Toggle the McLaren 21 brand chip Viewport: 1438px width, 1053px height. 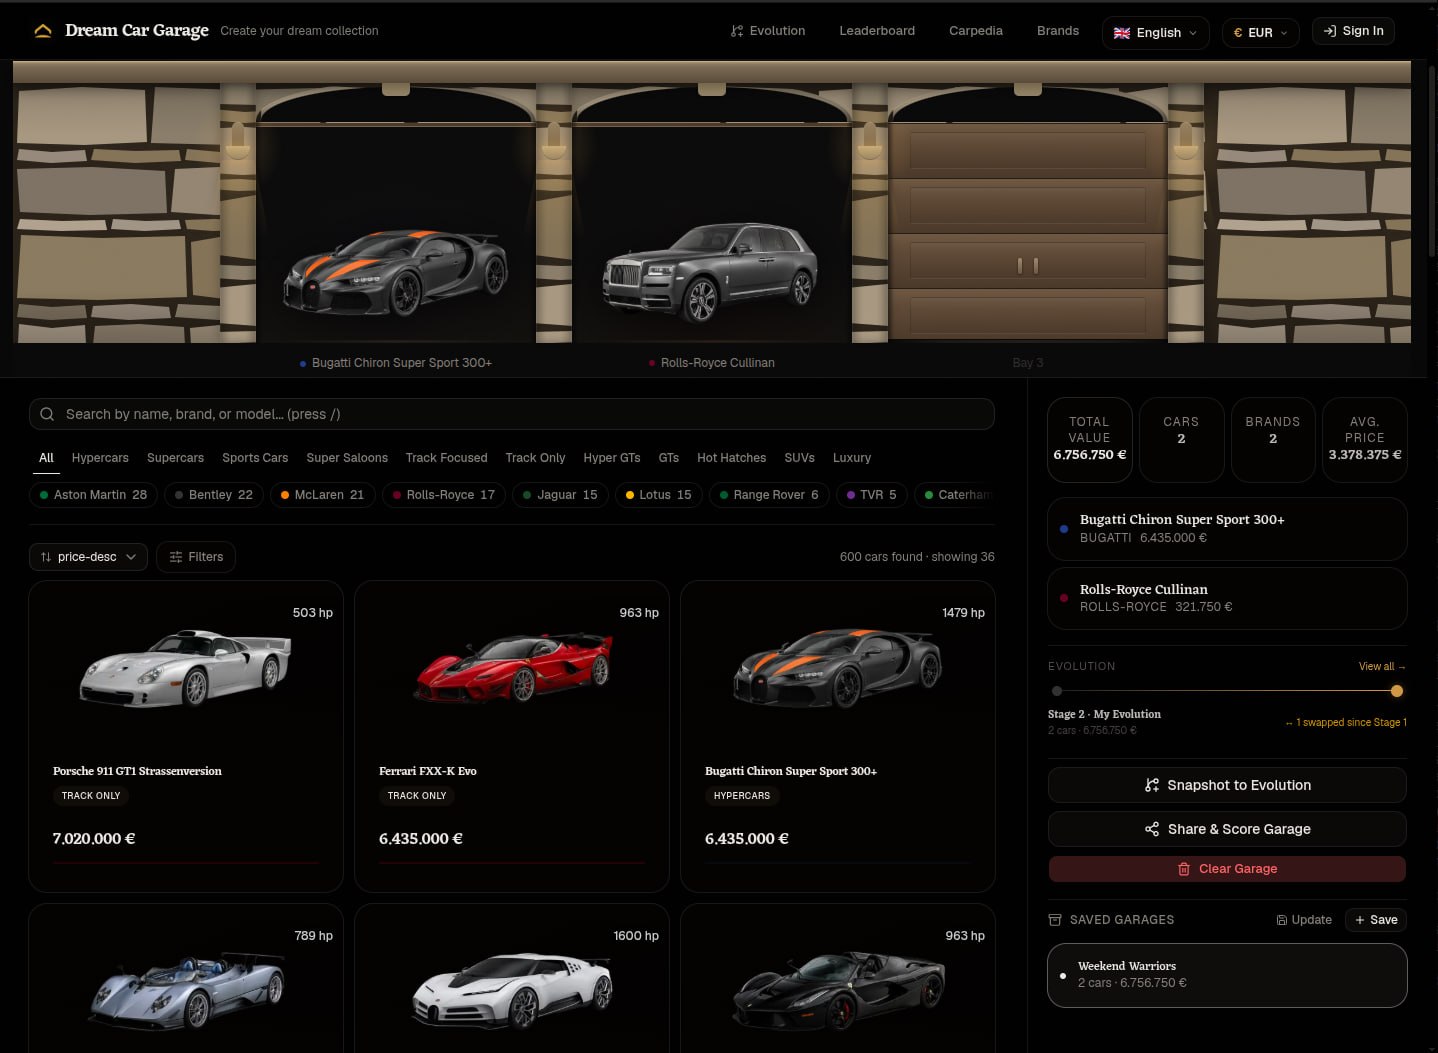point(322,495)
